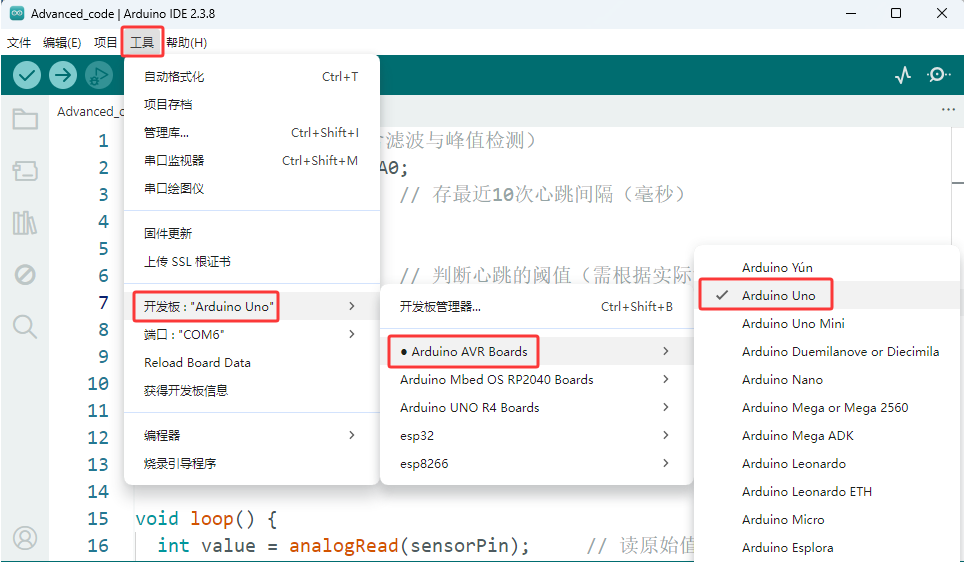This screenshot has width=966, height=564.
Task: Expand the esp8266 boards submenu arrow
Action: pyautogui.click(x=666, y=463)
